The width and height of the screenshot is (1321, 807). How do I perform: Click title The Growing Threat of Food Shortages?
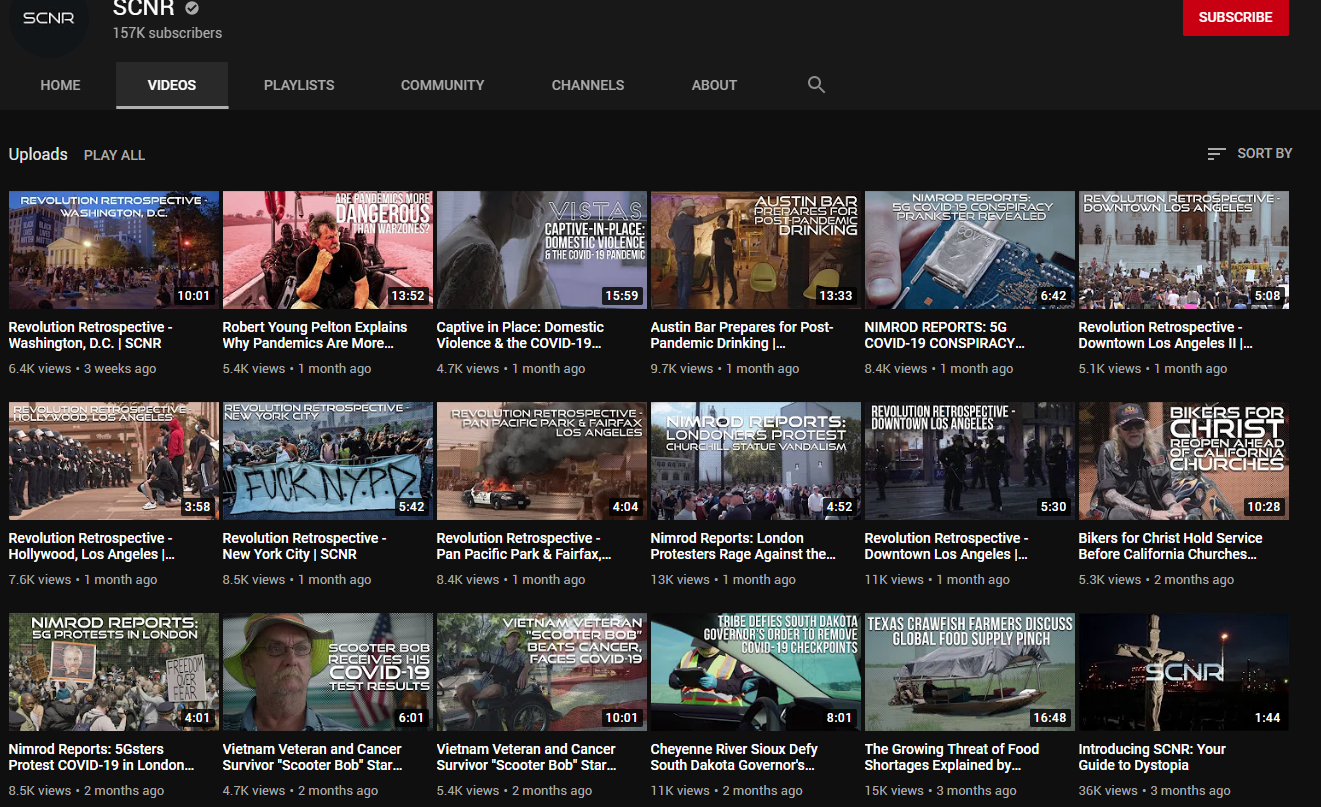tap(952, 757)
